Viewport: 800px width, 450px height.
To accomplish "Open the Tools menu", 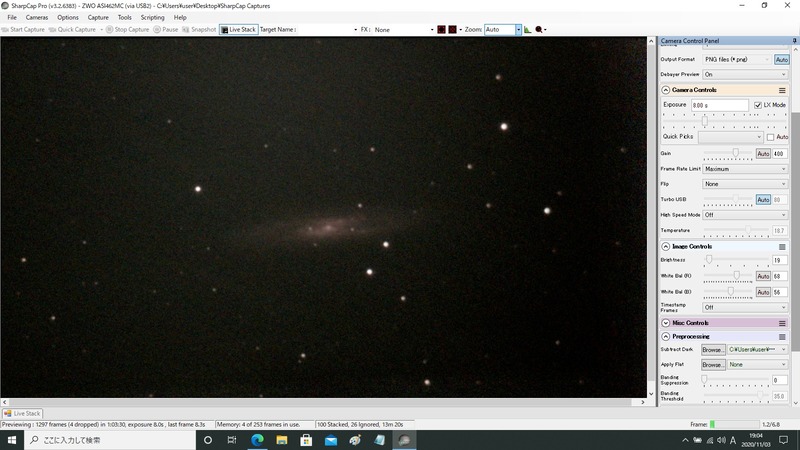I will click(x=124, y=17).
